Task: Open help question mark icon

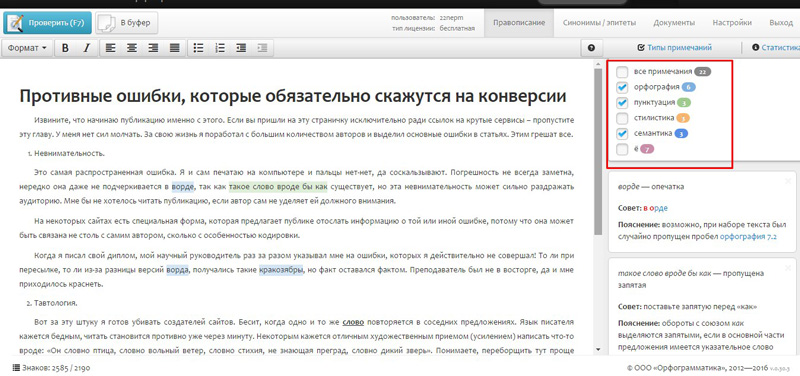Action: coord(591,48)
